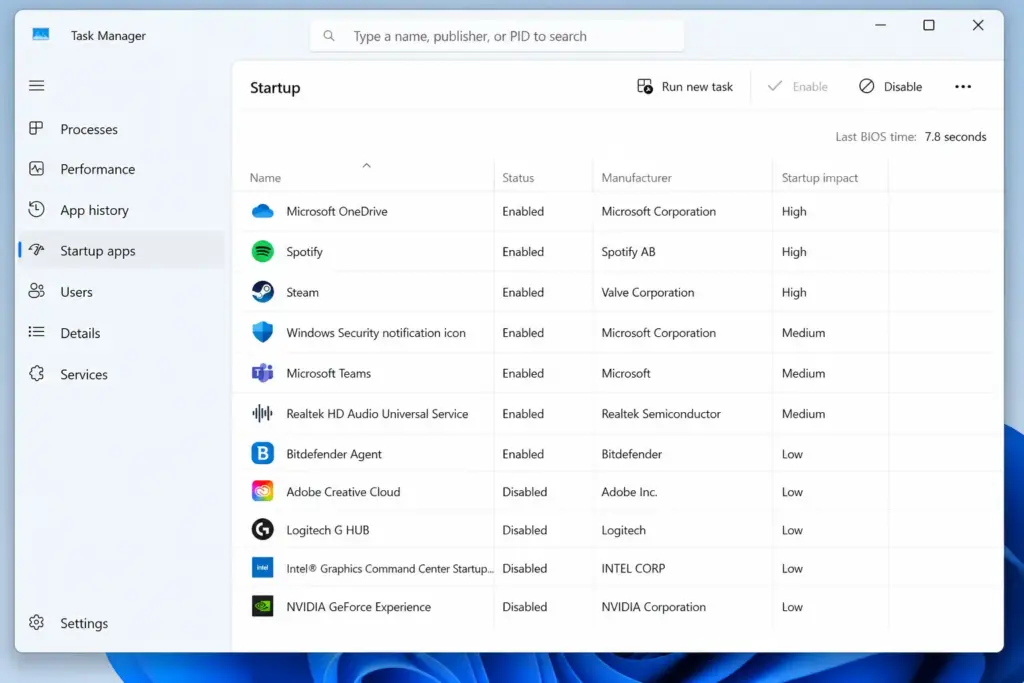Click the Disabled status of Adobe Creative Cloud
This screenshot has height=683, width=1024.
524,492
